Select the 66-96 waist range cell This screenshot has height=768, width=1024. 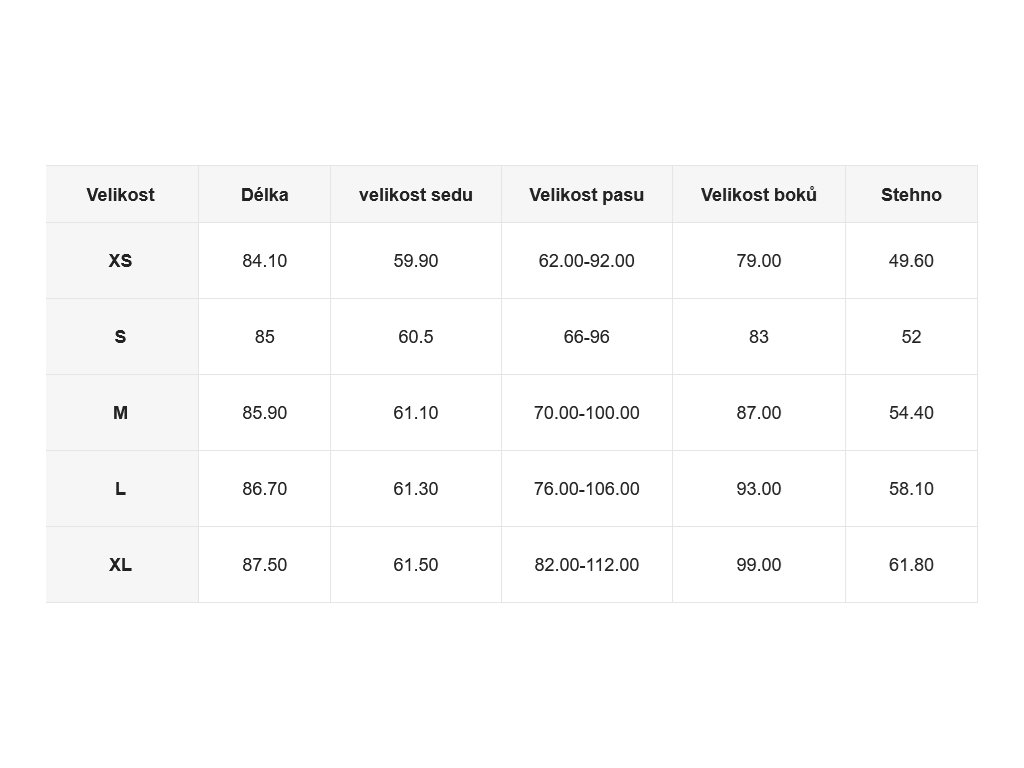coord(587,337)
